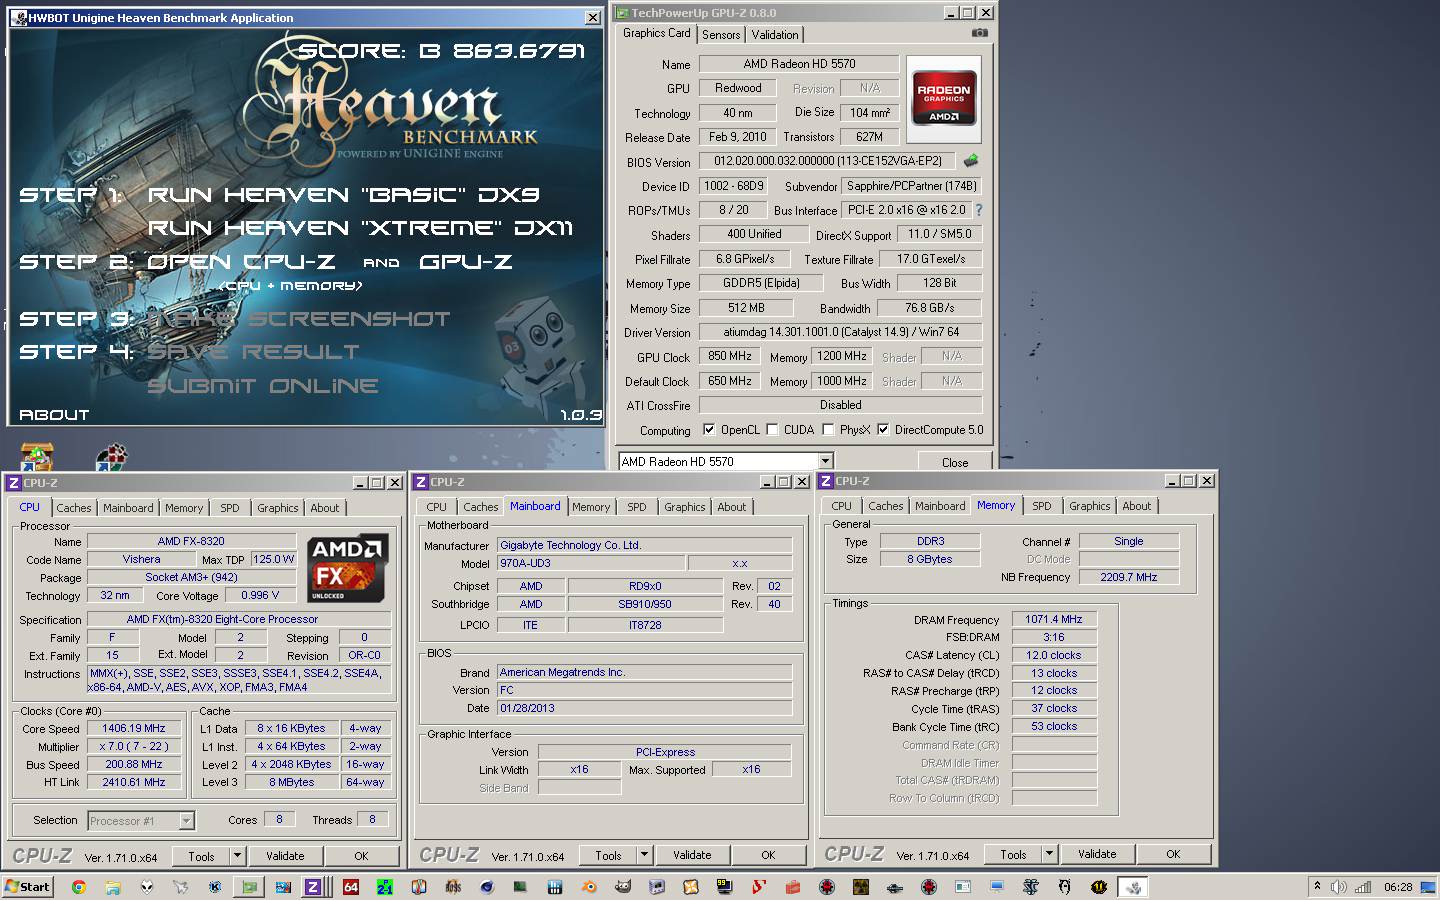This screenshot has width=1440, height=900.
Task: Open the AMD Radeon HD 5570 GPU dropdown
Action: coord(825,461)
